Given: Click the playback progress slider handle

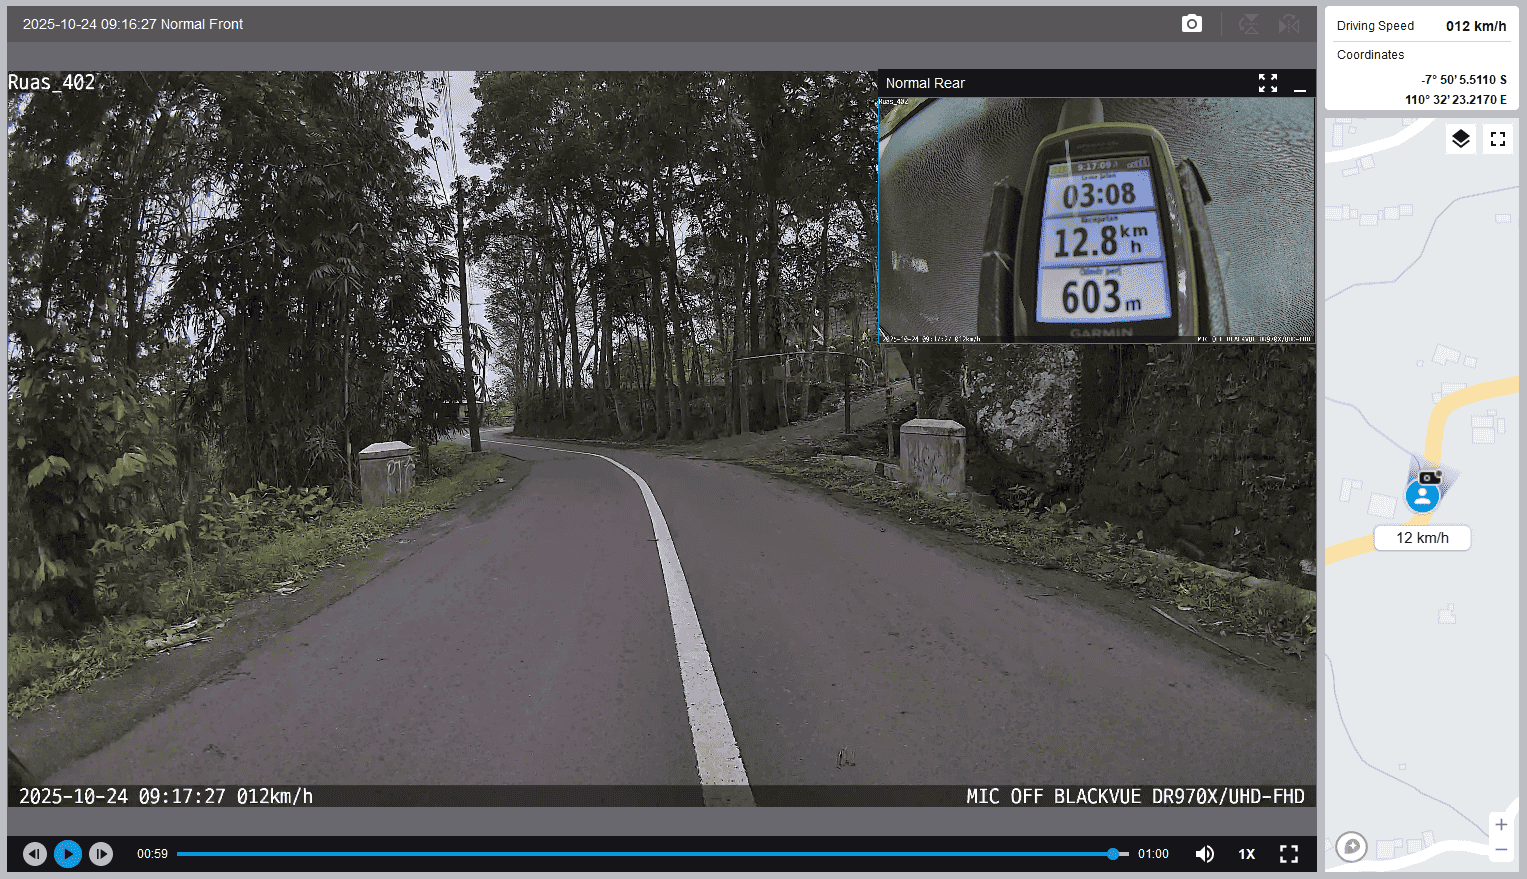Looking at the screenshot, I should tap(1113, 854).
